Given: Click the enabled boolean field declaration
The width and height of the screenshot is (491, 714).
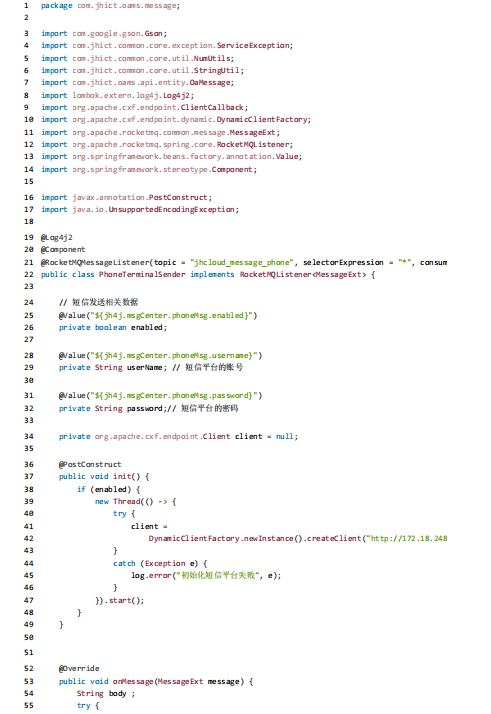Looking at the screenshot, I should tap(113, 327).
